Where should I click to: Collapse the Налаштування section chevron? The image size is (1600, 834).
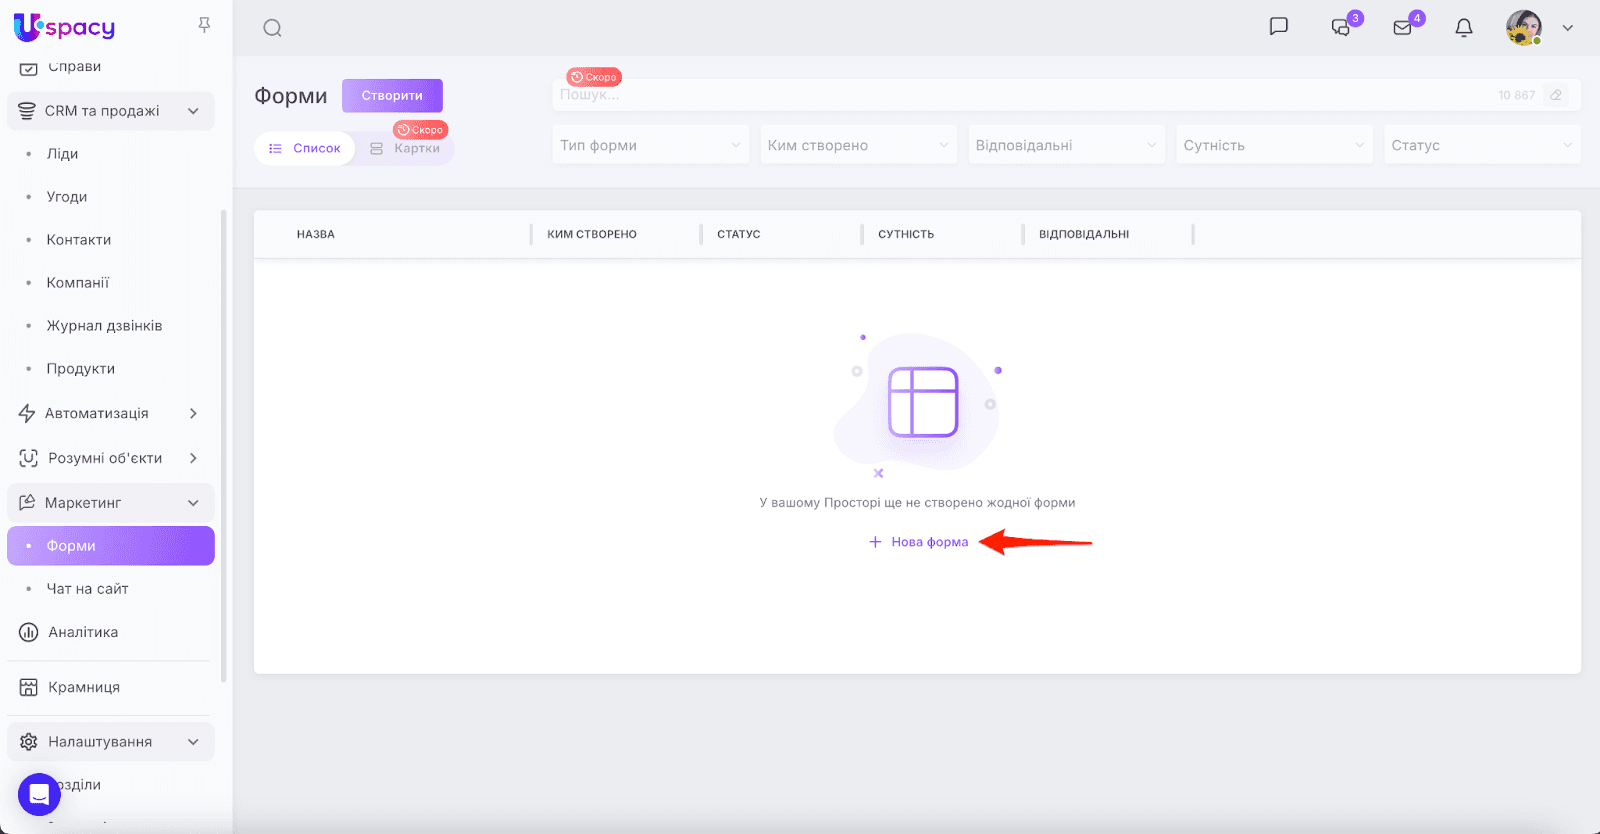click(193, 742)
